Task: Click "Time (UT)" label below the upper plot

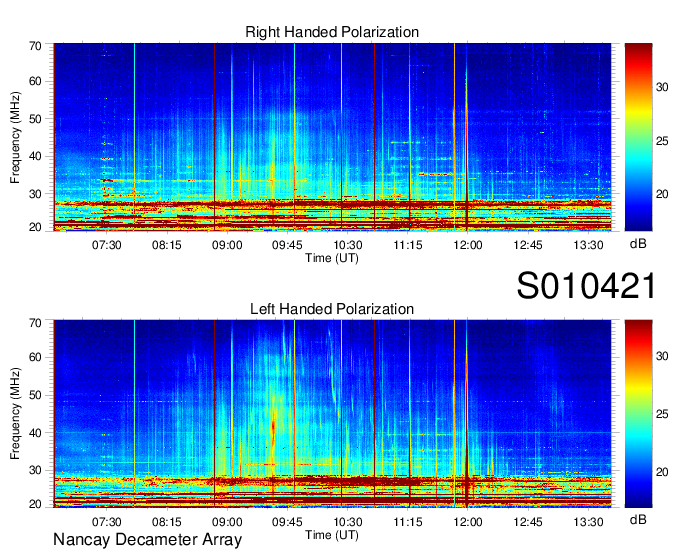Action: (x=332, y=258)
